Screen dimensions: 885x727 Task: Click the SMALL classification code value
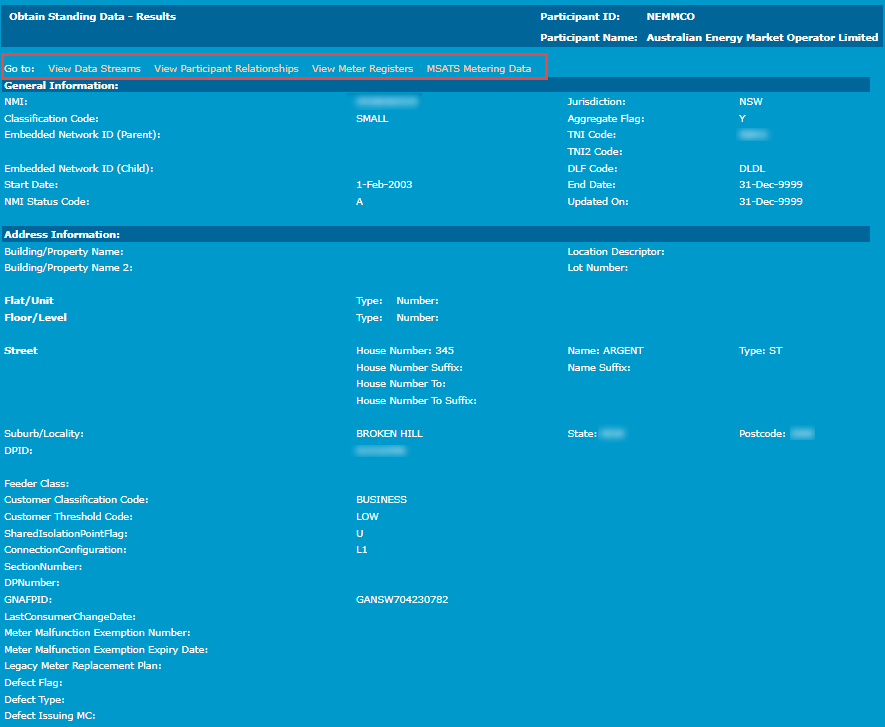[x=372, y=118]
